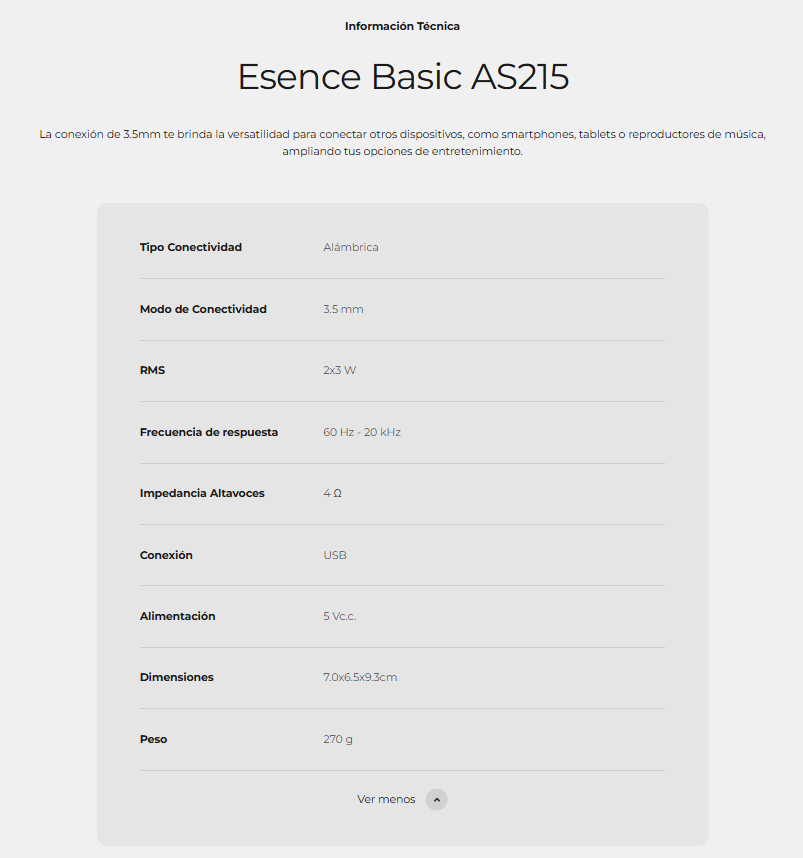
Task: Click the Frecuencia de respuesta label
Action: pos(208,432)
